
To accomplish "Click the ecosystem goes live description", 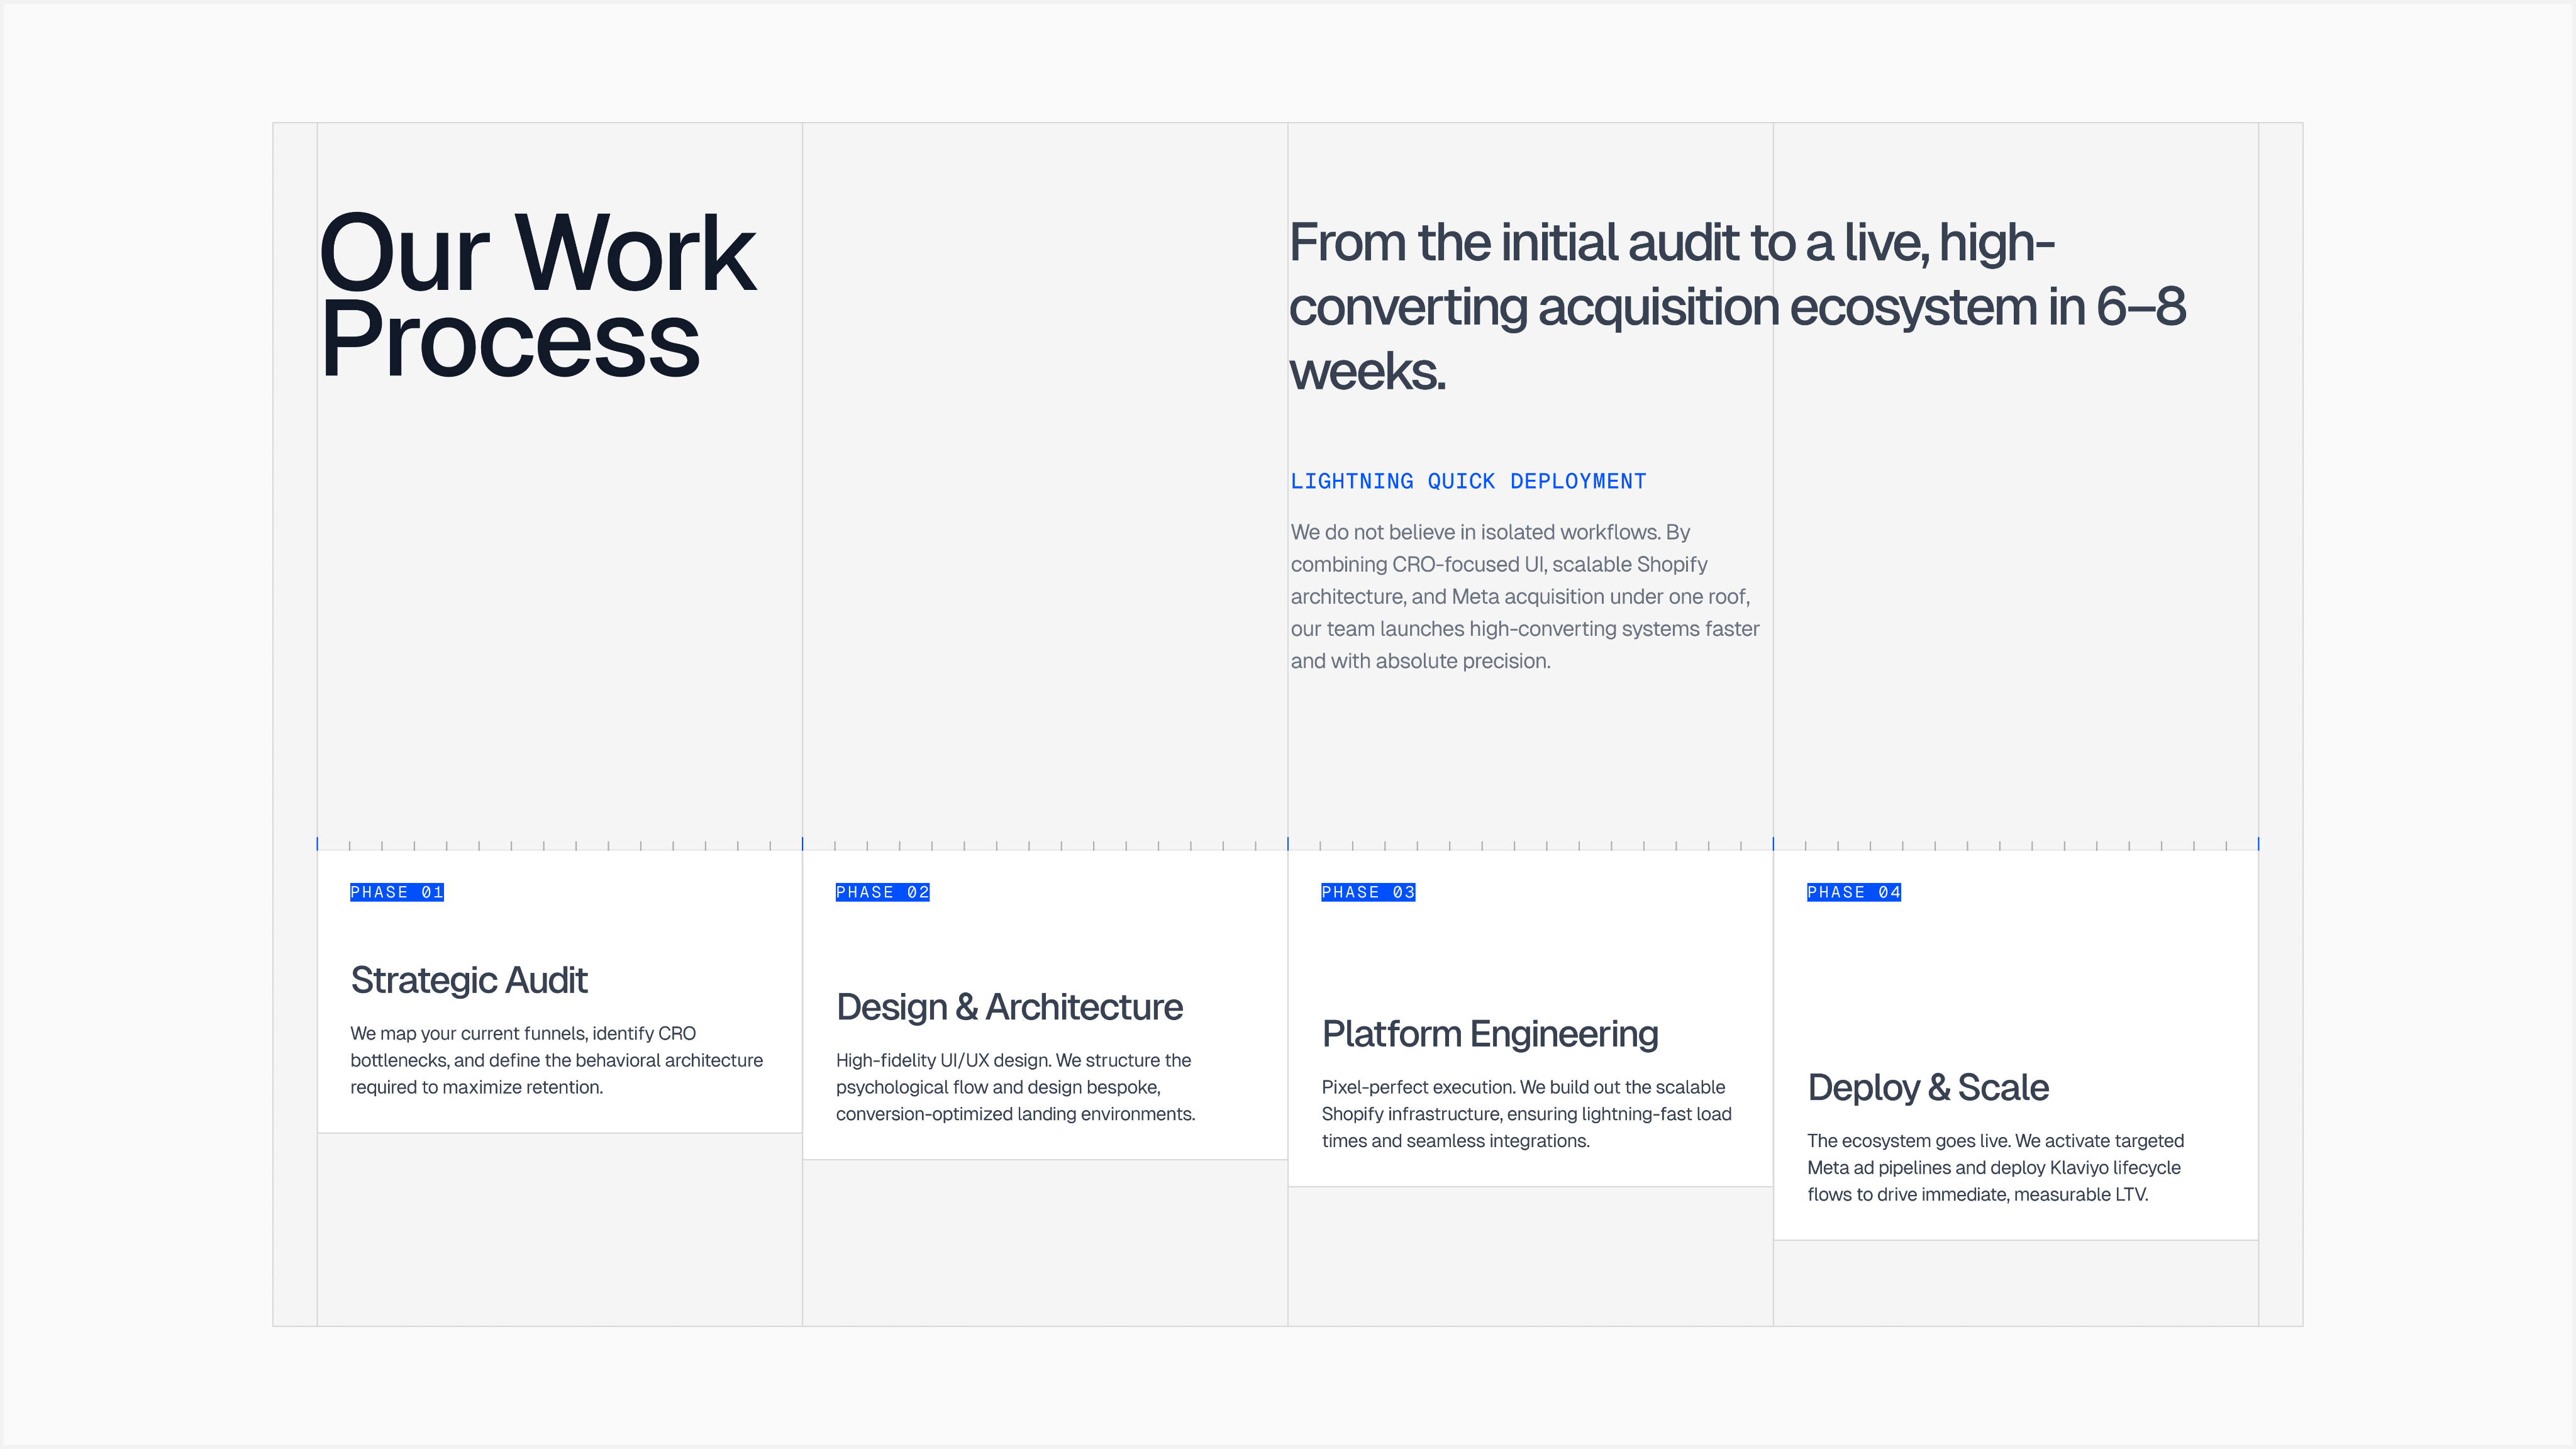I will tap(1994, 1167).
